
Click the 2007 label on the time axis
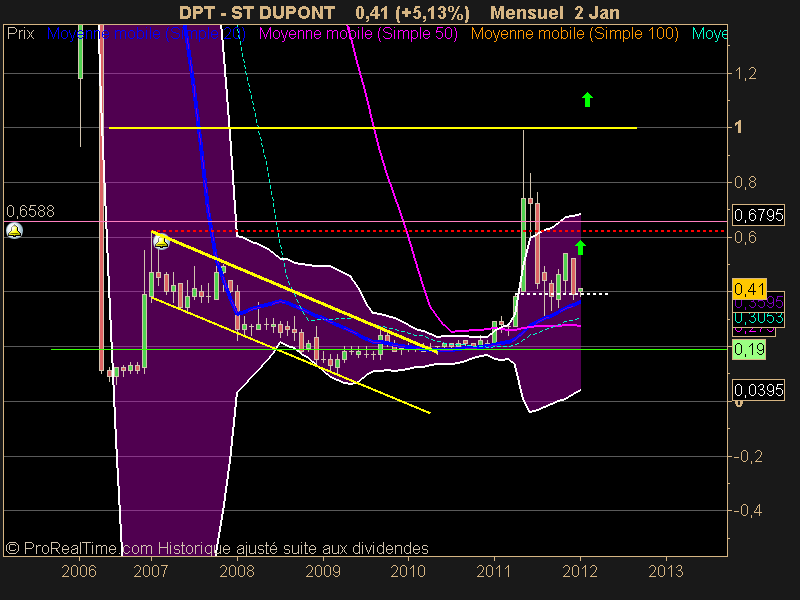(151, 571)
